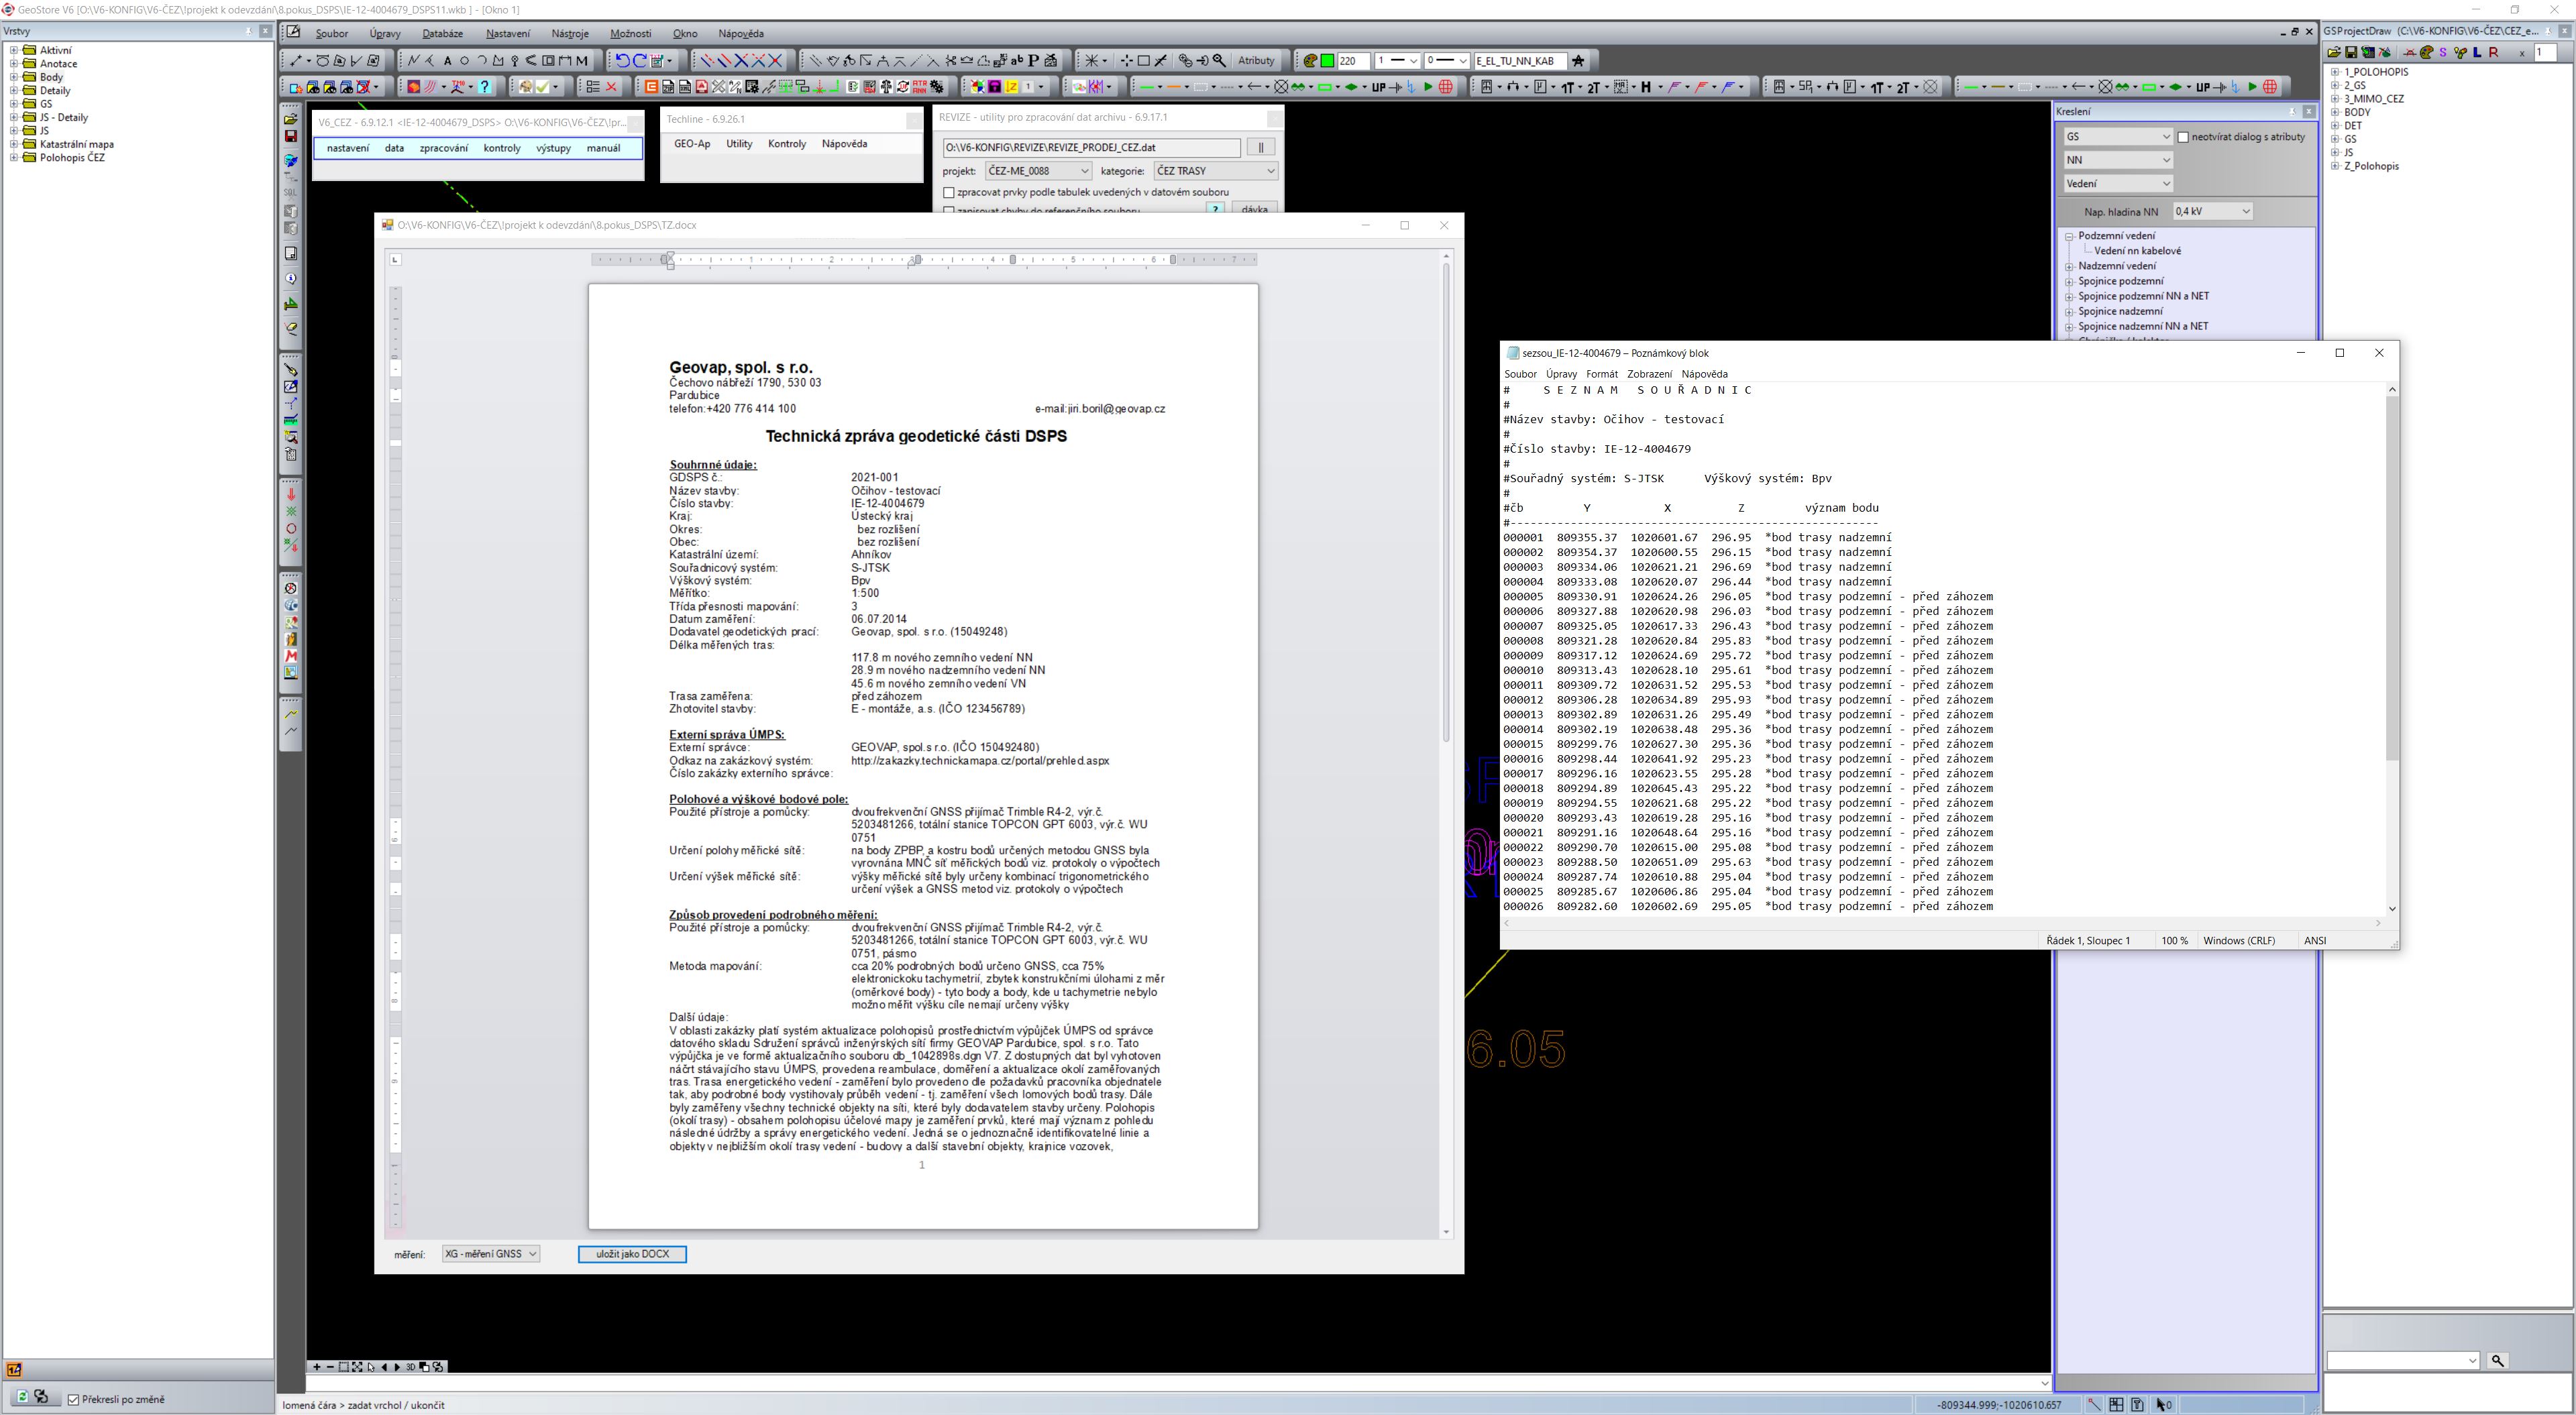Screen dimensions: 2576x1415
Task: Select the text 'A' drawing tool
Action: pyautogui.click(x=448, y=61)
